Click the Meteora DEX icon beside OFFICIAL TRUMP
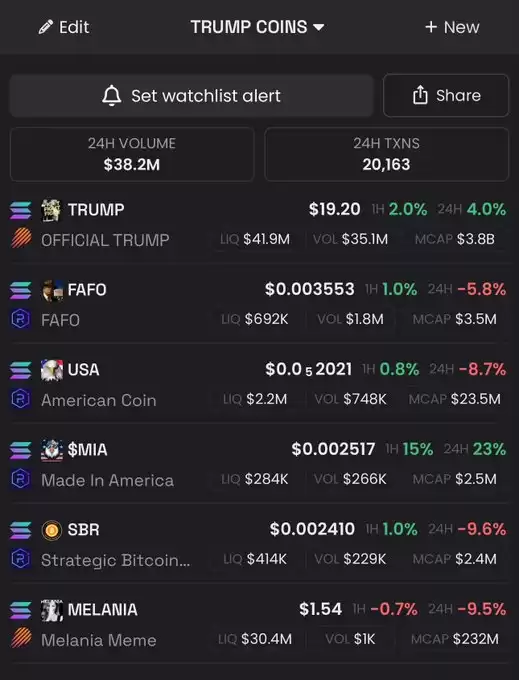The width and height of the screenshot is (519, 680). click(x=21, y=238)
